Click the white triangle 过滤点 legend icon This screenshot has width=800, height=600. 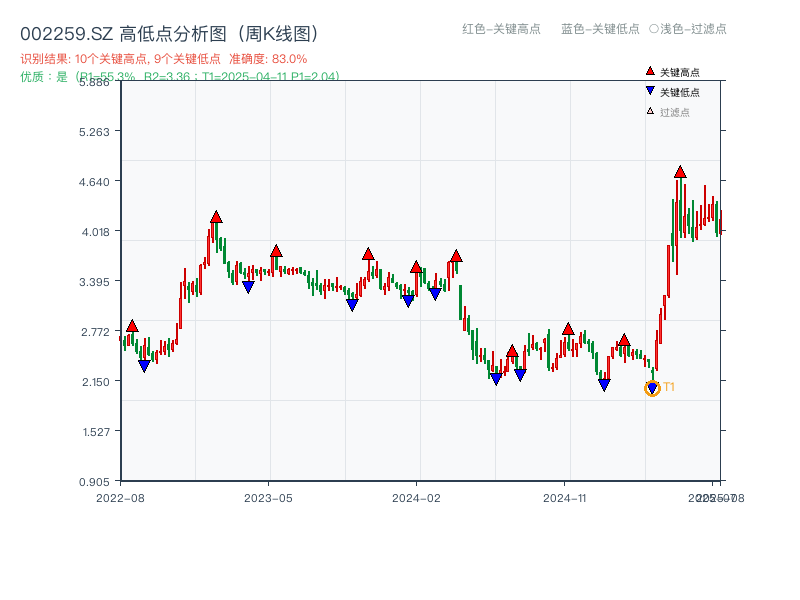pos(650,112)
